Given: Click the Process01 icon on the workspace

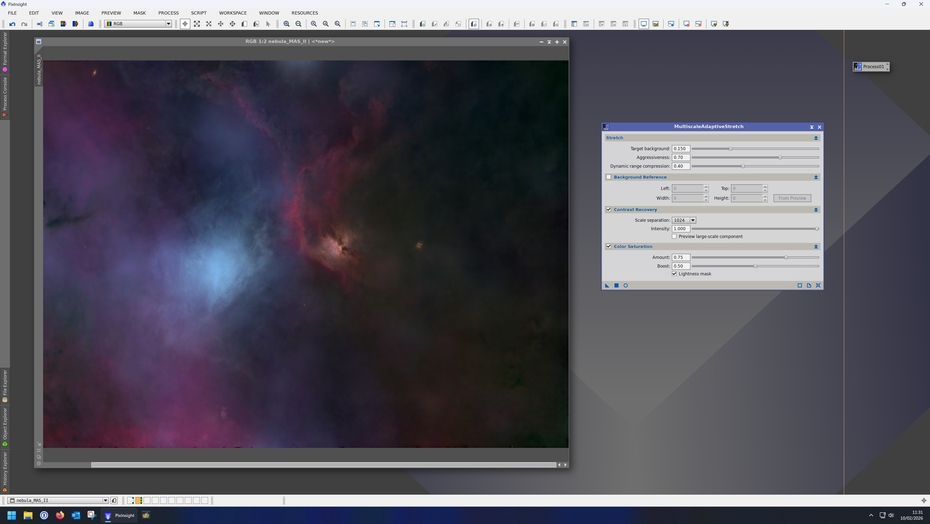Looking at the screenshot, I should tap(871, 67).
